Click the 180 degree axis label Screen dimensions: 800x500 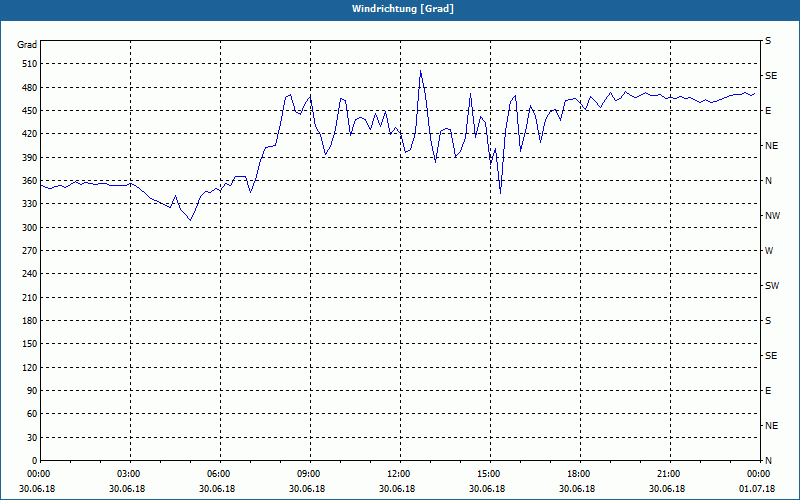pyautogui.click(x=30, y=321)
